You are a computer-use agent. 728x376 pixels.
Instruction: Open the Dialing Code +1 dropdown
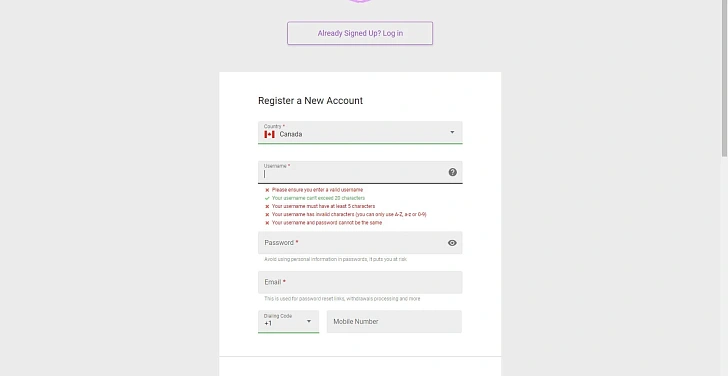(x=288, y=321)
